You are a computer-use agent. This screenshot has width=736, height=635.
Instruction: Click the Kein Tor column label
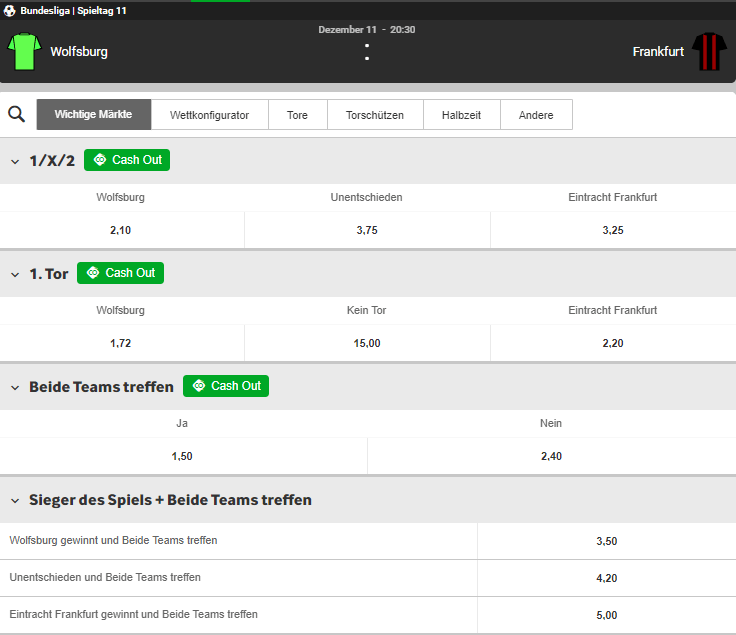pyautogui.click(x=367, y=310)
